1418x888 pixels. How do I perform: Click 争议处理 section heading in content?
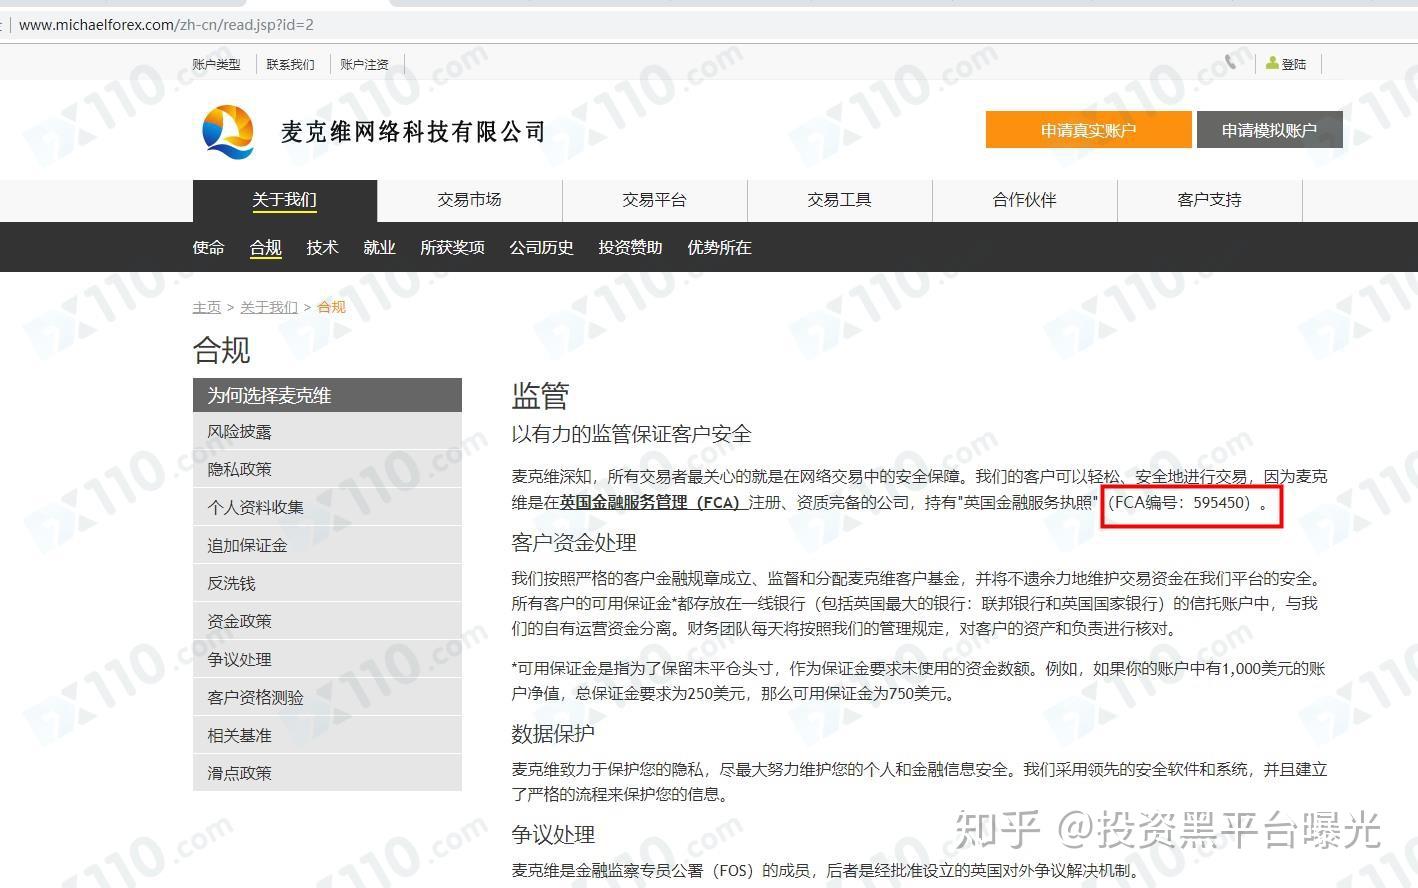(x=553, y=835)
